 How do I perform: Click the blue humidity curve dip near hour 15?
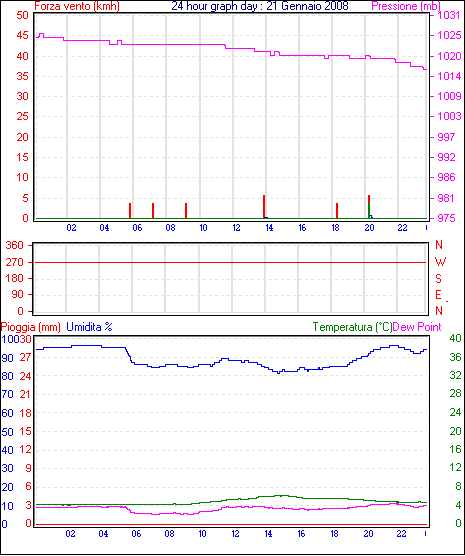point(279,372)
